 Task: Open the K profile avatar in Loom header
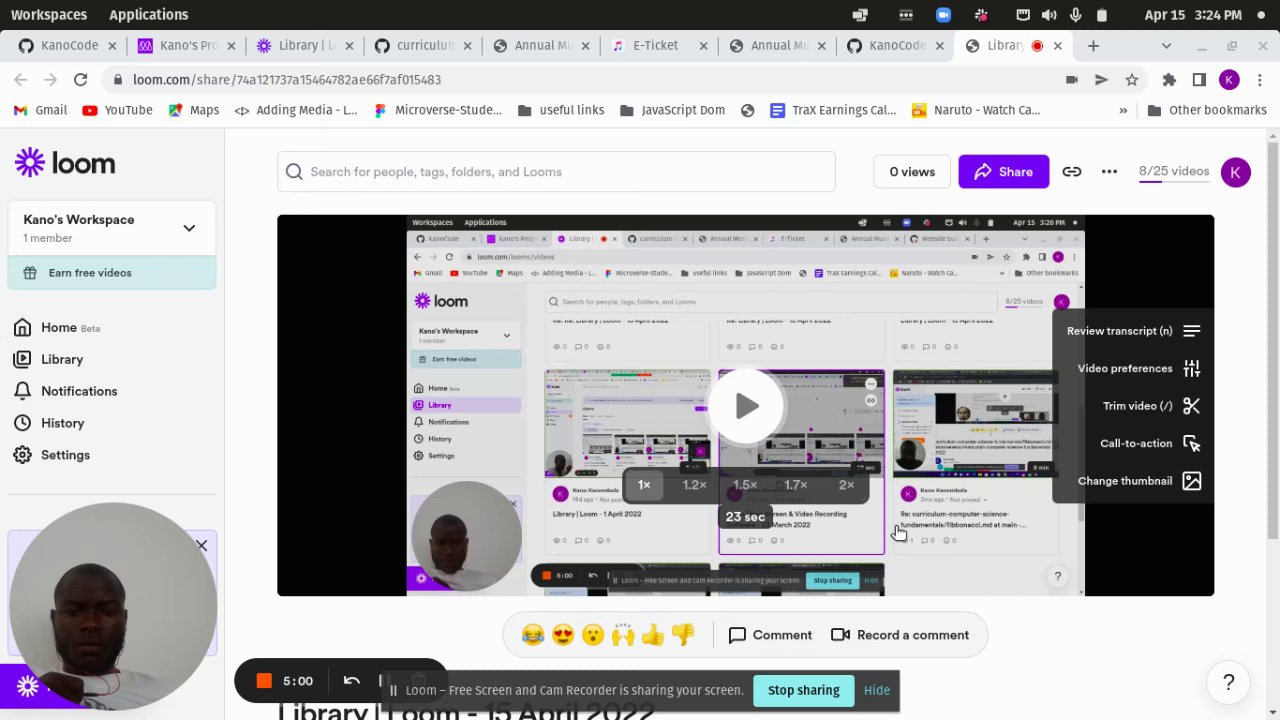1235,172
